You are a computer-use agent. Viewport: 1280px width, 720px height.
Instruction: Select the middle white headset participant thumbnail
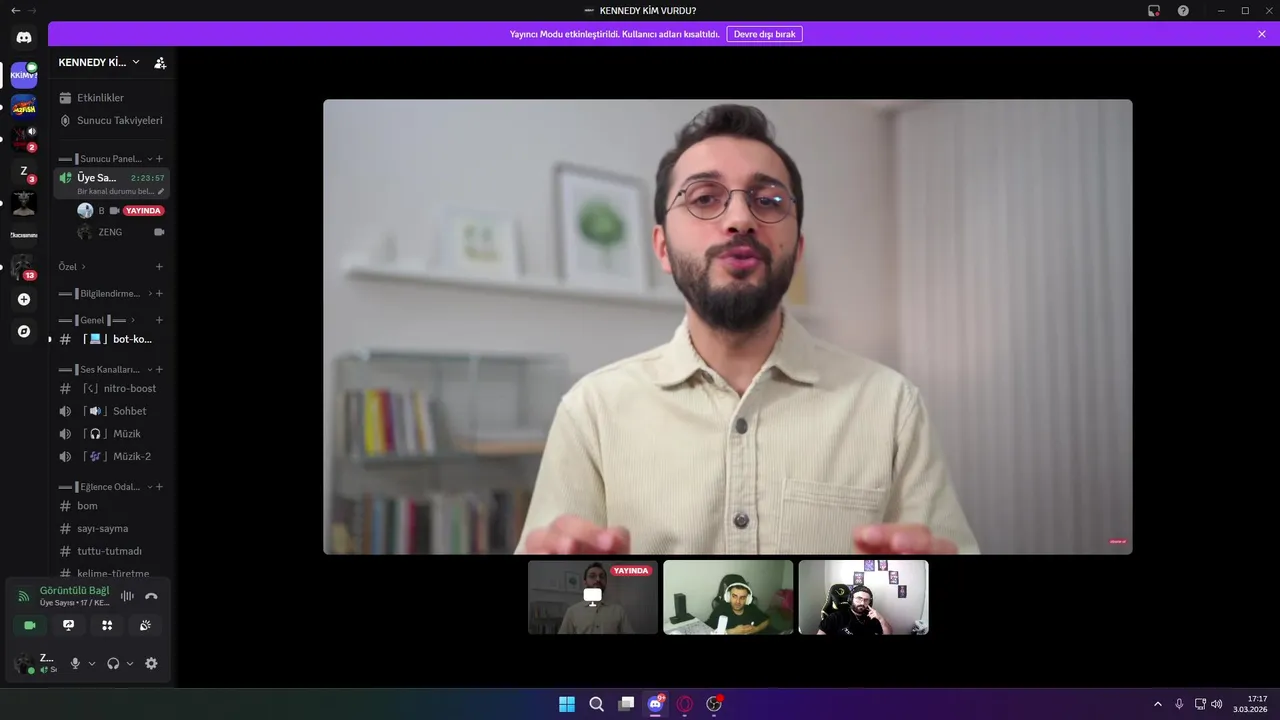click(728, 597)
